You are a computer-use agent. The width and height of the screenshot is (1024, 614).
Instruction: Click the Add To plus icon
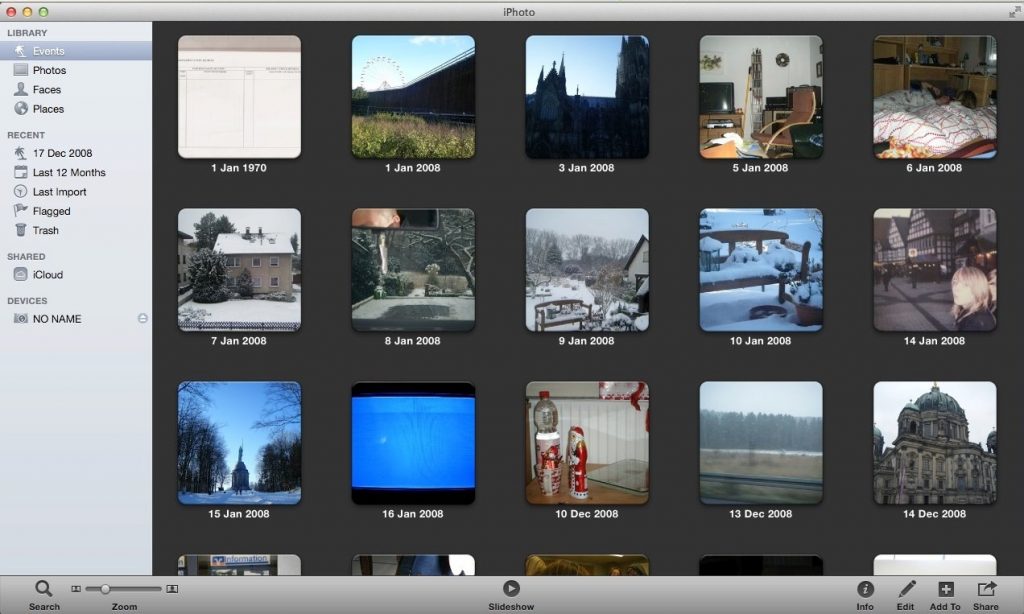(946, 589)
